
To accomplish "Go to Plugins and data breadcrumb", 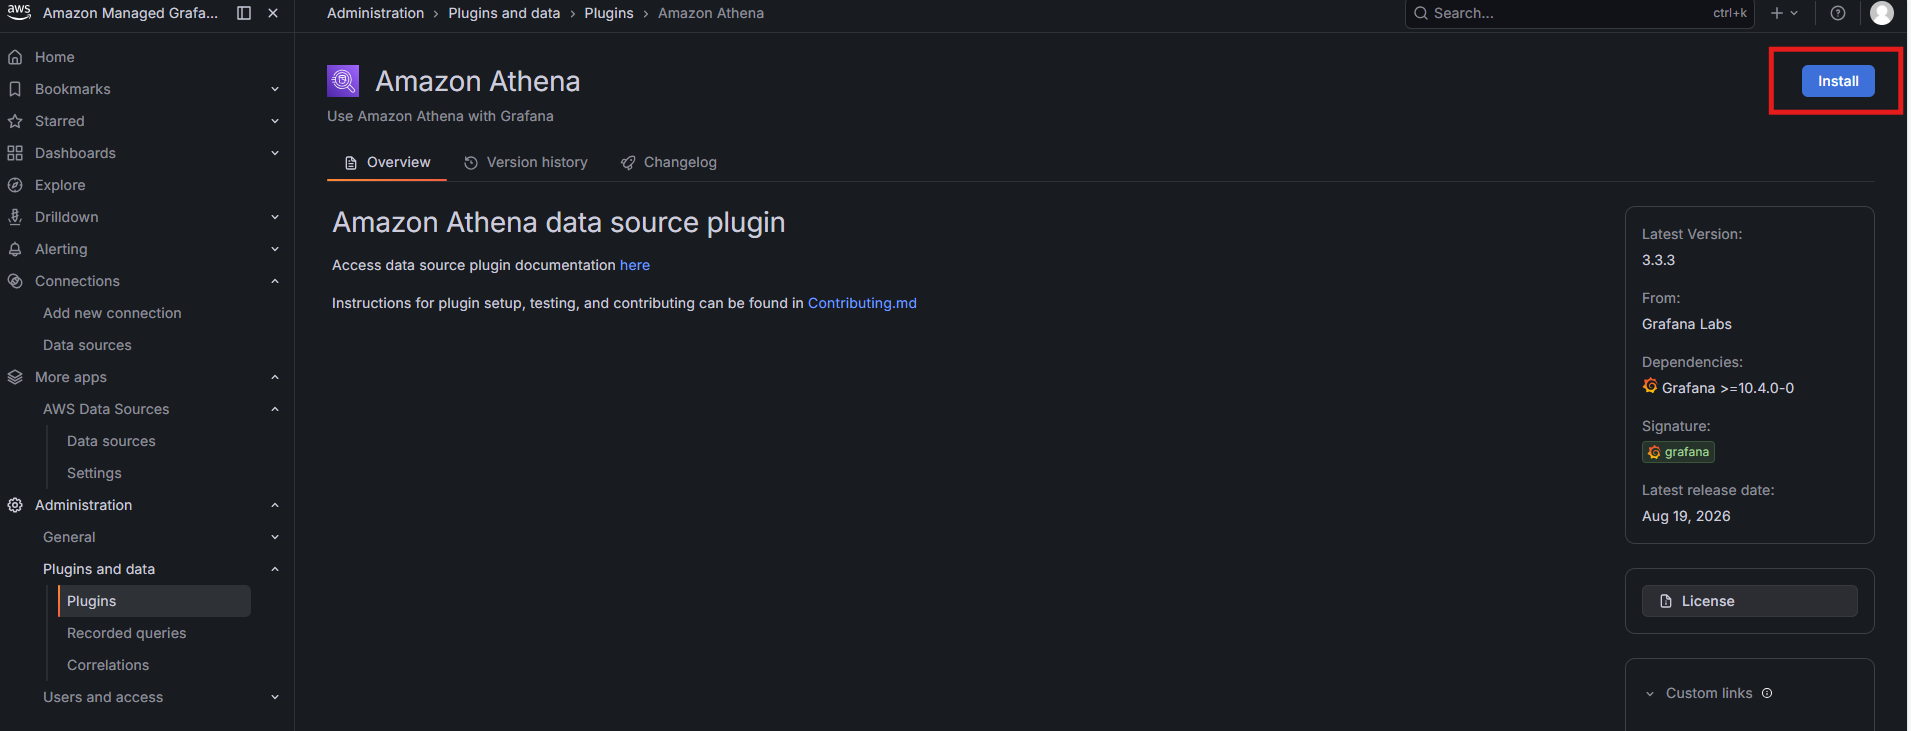I will [504, 13].
